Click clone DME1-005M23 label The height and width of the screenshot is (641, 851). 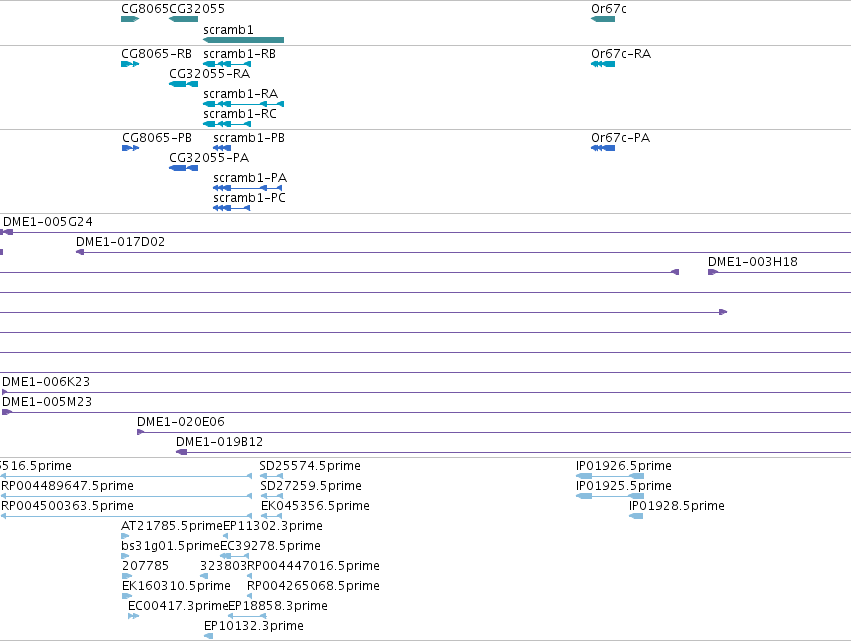[x=47, y=402]
